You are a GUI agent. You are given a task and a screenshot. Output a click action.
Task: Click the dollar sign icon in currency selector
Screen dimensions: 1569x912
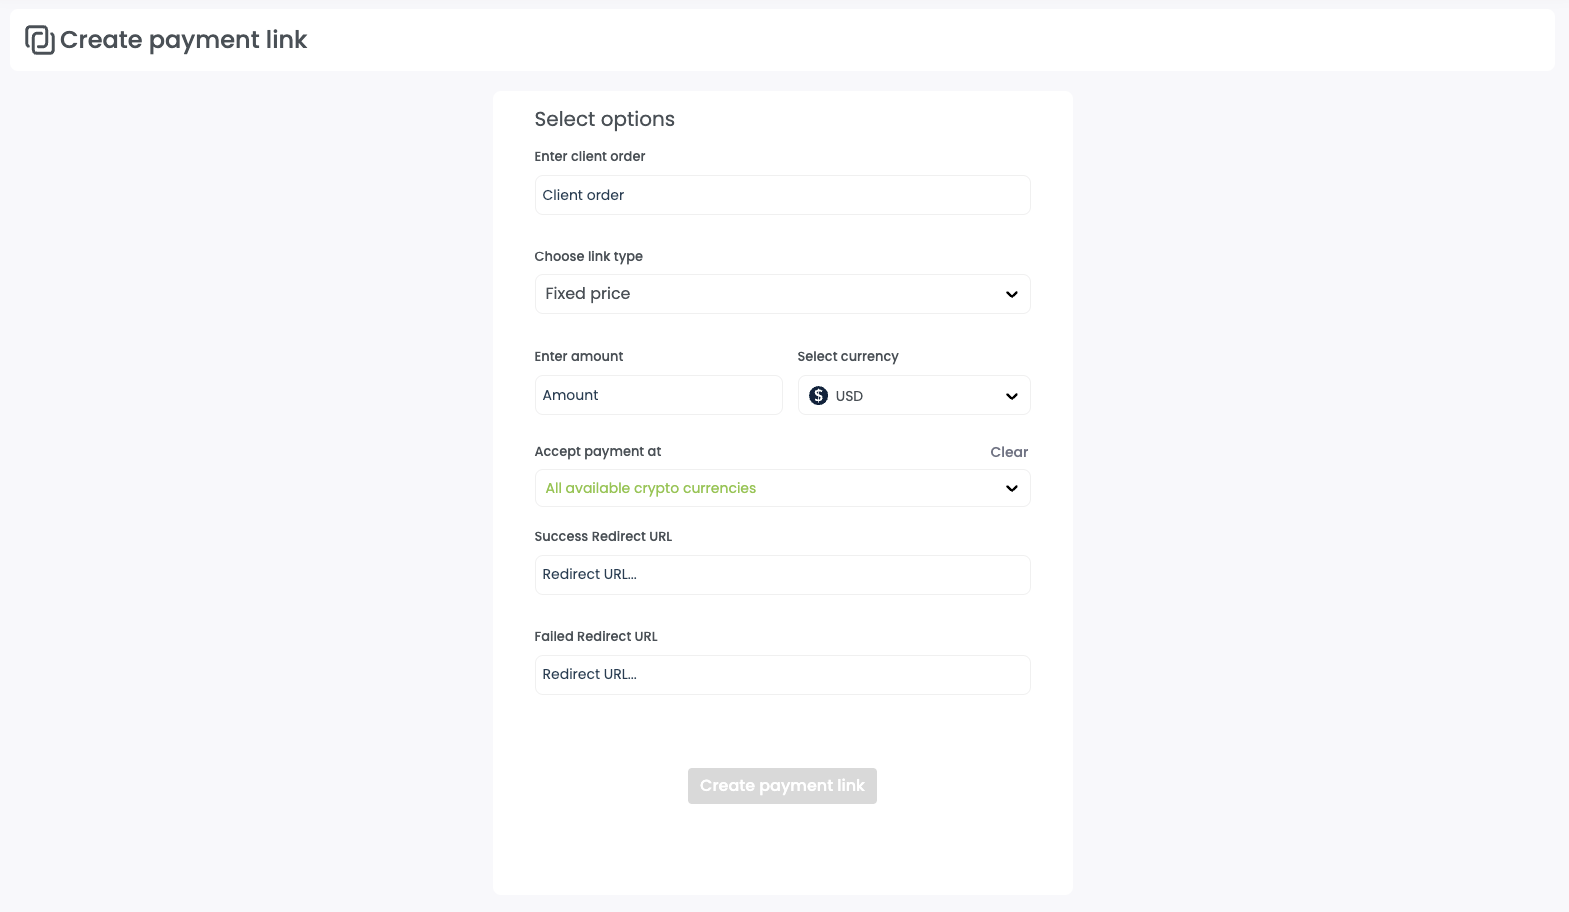click(818, 396)
